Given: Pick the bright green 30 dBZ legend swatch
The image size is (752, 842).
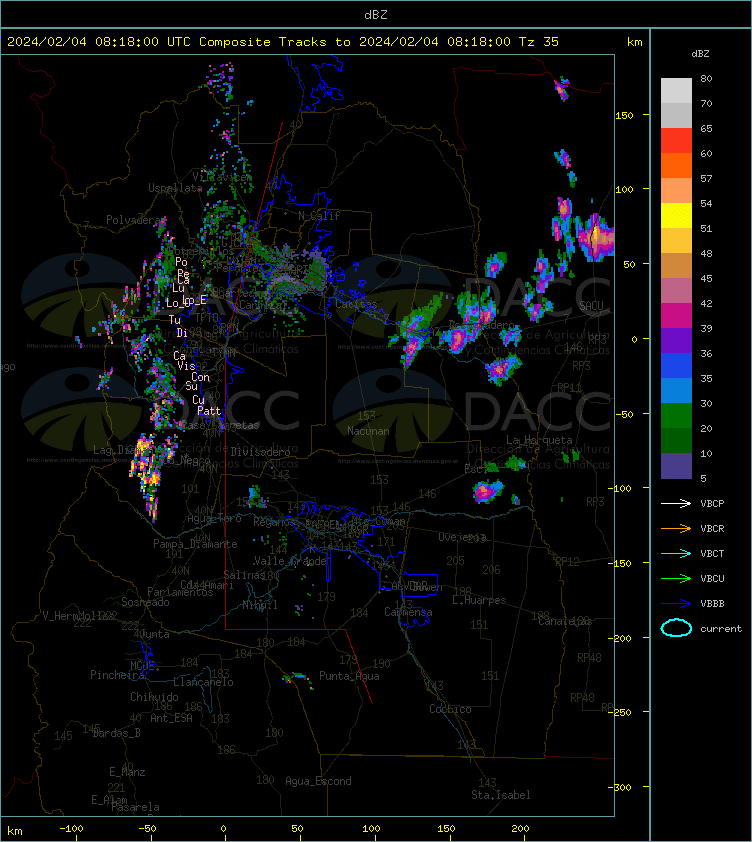Looking at the screenshot, I should (x=676, y=415).
